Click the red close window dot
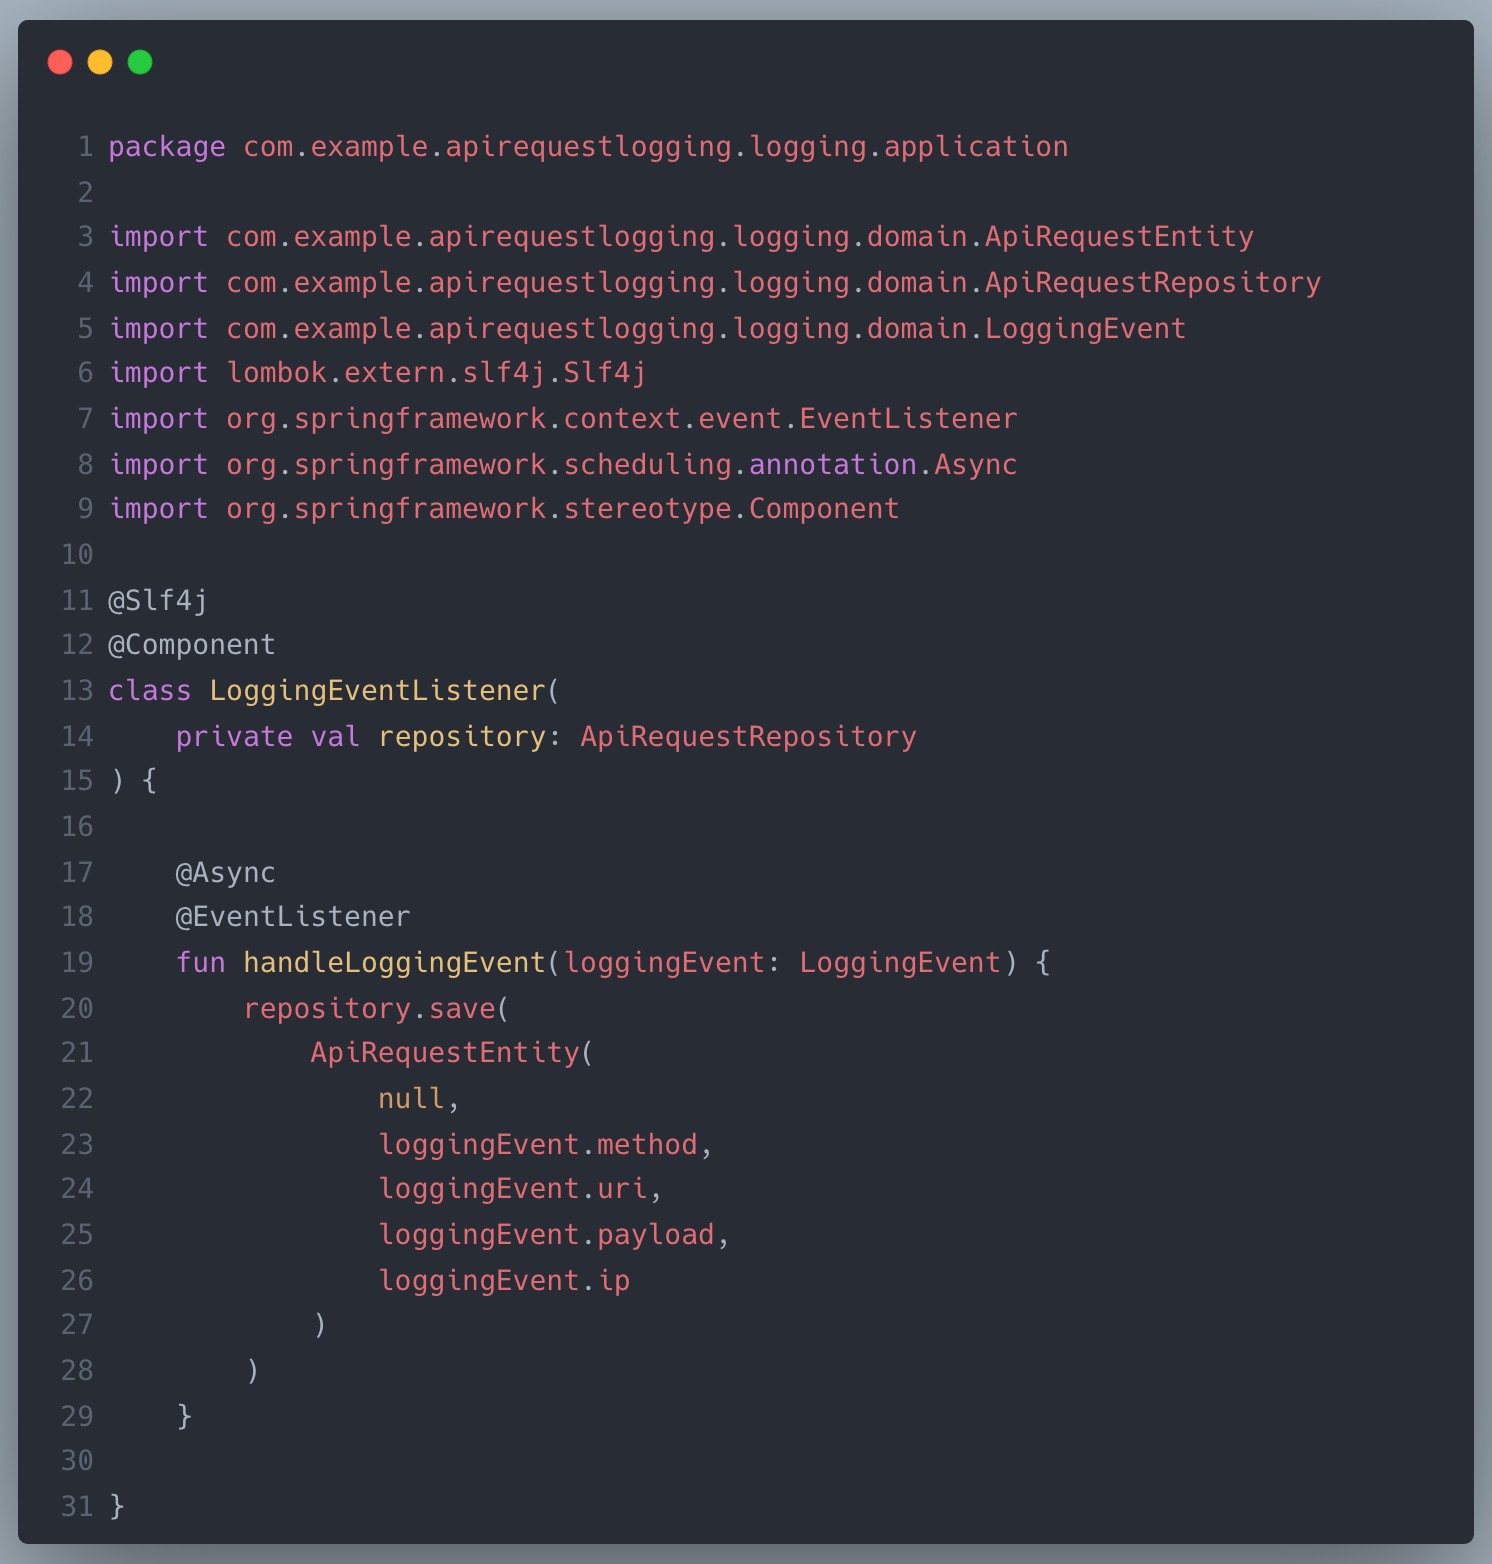 click(60, 62)
